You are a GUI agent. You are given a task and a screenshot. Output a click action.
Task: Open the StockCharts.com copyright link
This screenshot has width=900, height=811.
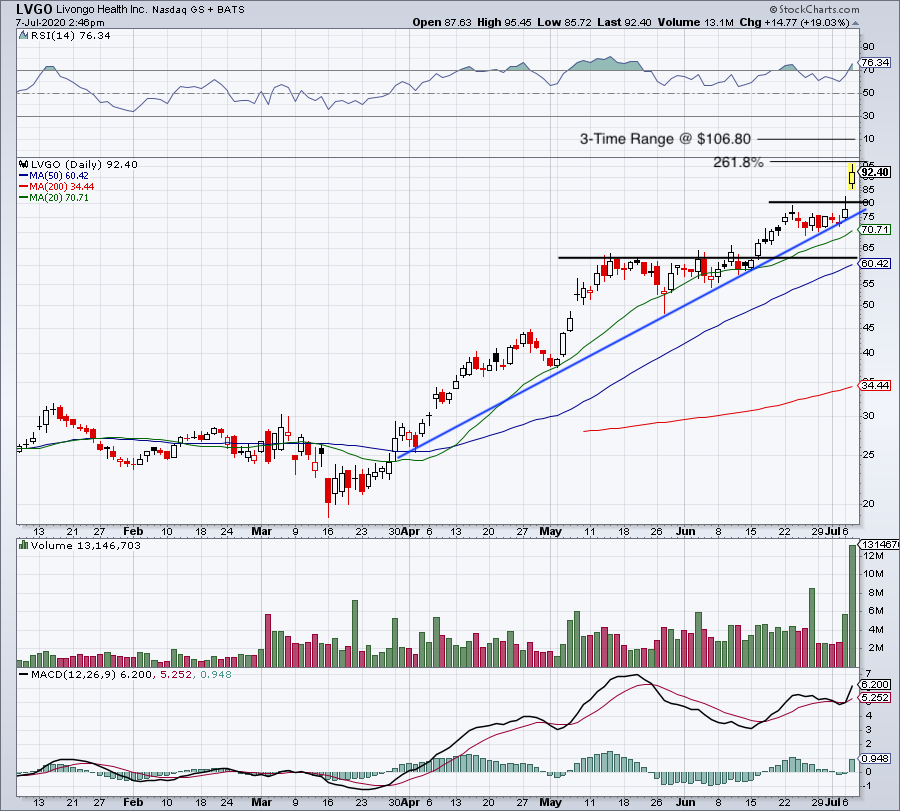(x=814, y=9)
